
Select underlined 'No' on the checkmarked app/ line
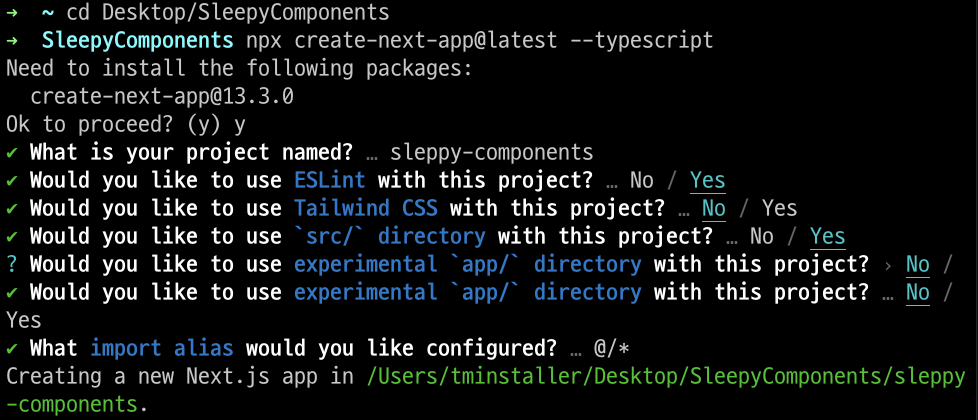(x=917, y=293)
